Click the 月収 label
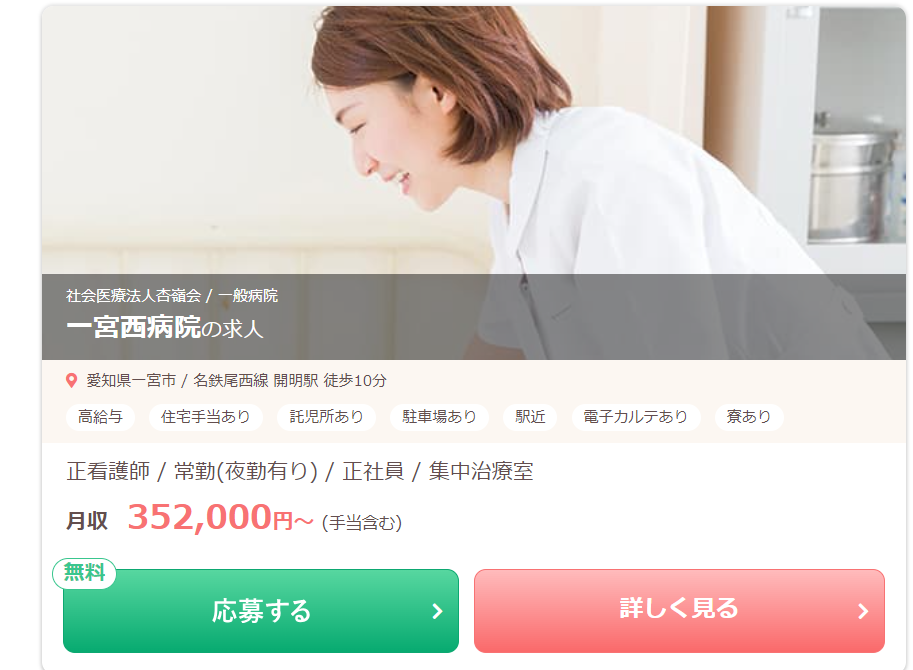The width and height of the screenshot is (913, 670). tap(87, 520)
